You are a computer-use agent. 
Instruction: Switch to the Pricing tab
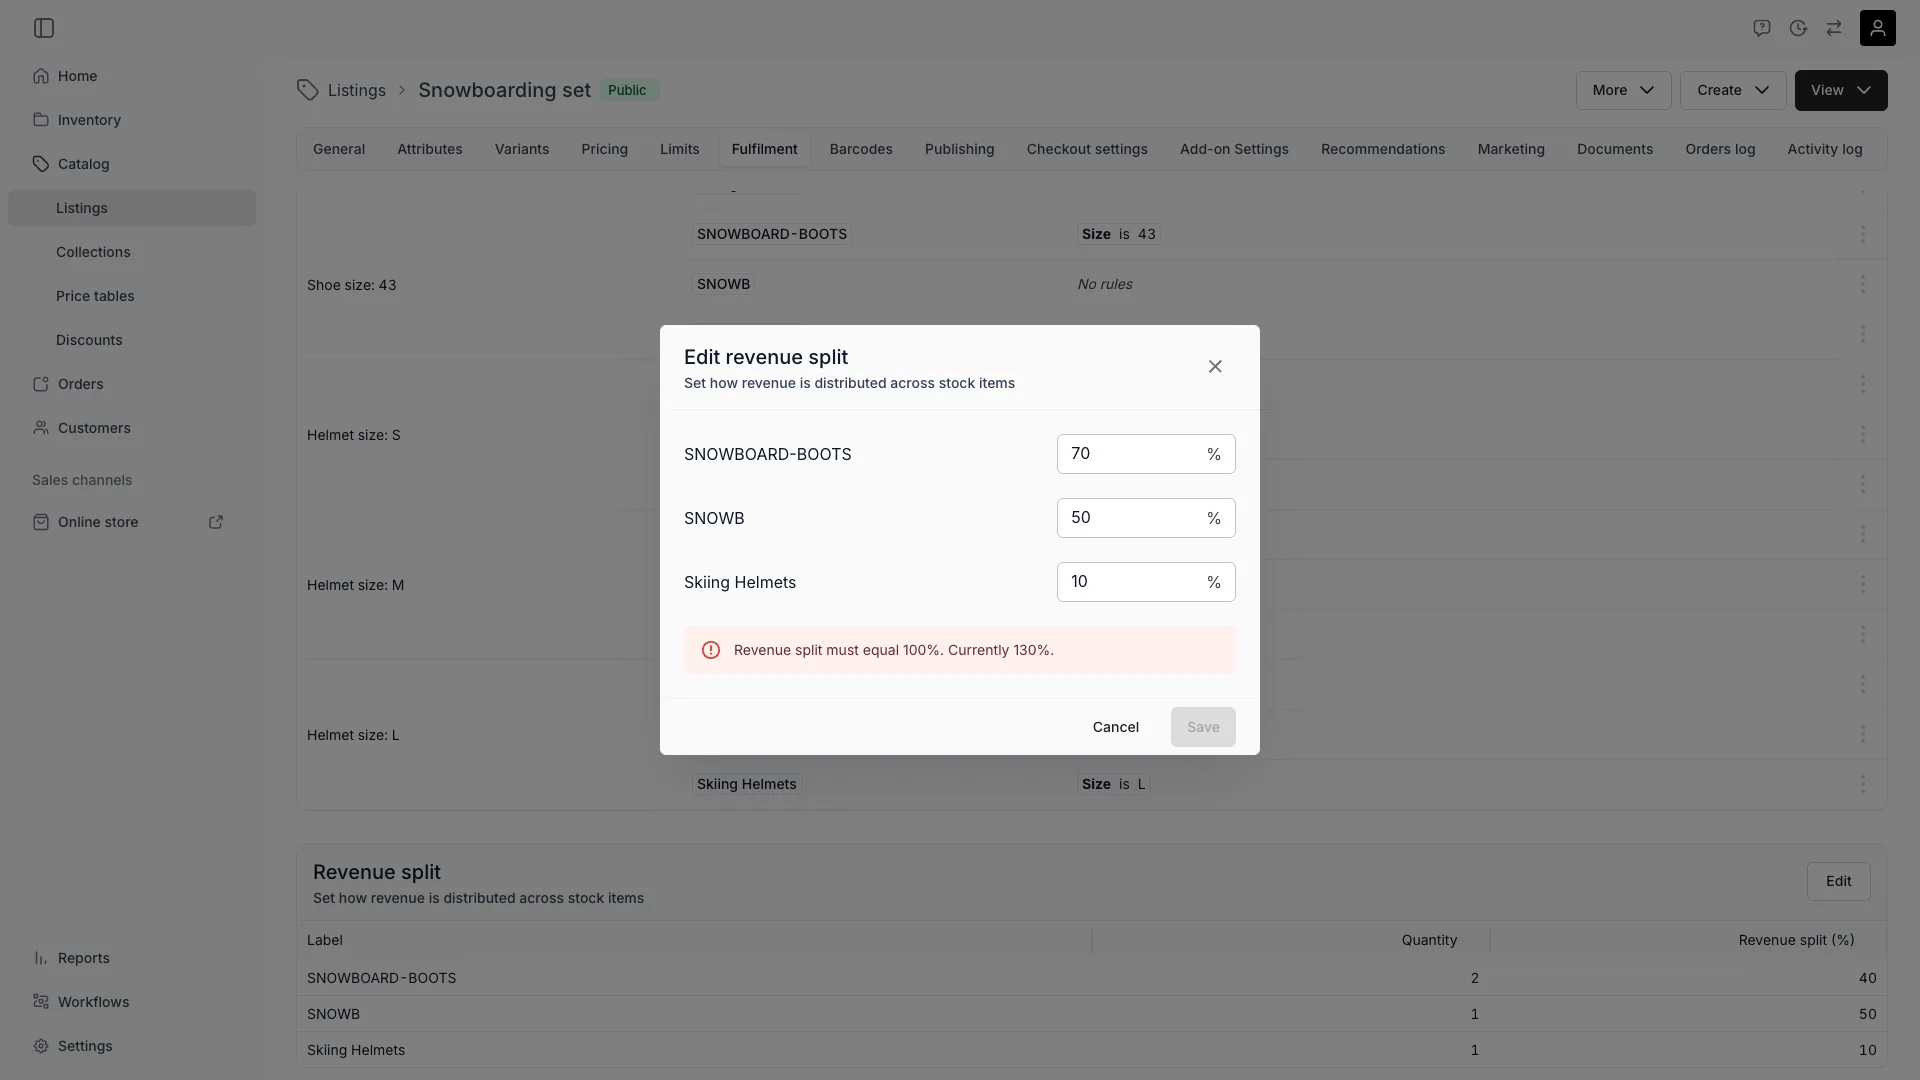point(604,149)
